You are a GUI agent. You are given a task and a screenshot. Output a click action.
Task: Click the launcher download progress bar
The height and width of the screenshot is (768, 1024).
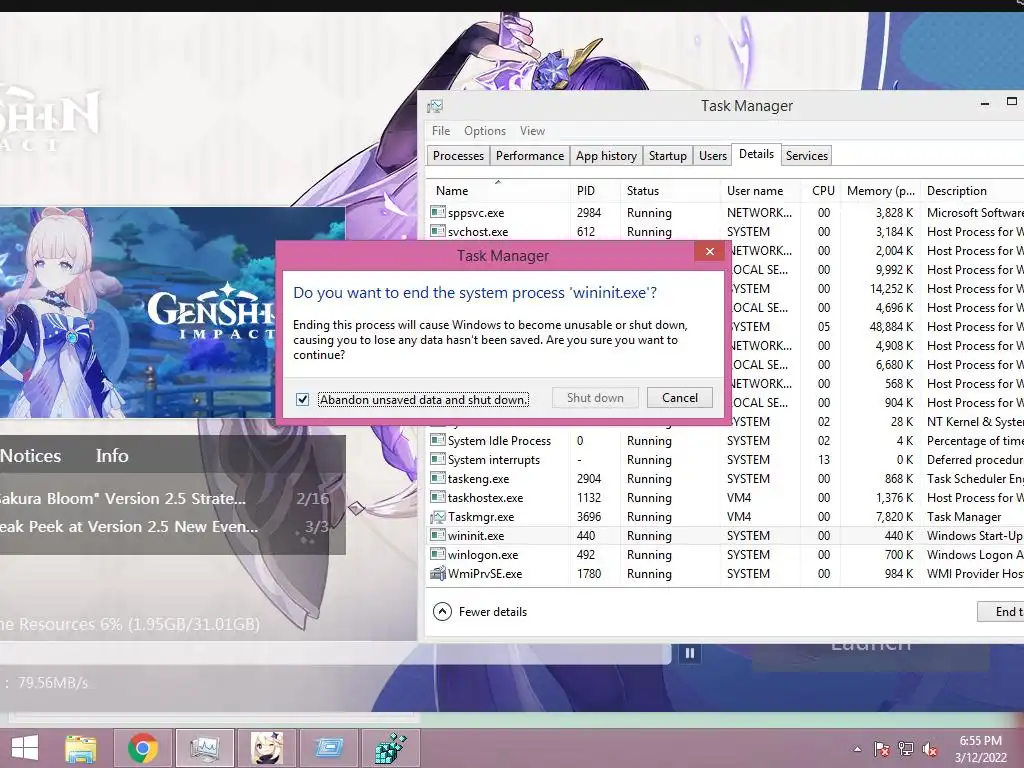336,653
